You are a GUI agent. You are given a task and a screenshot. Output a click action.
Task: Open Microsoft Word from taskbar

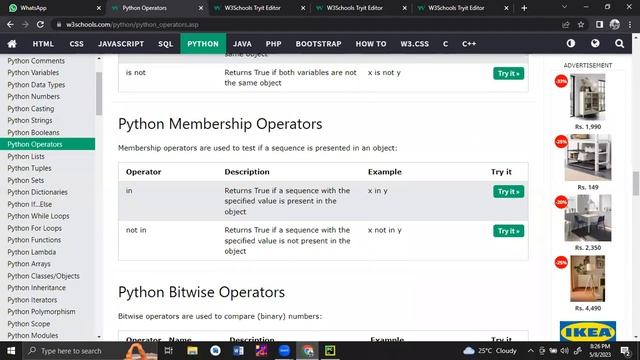click(238, 351)
